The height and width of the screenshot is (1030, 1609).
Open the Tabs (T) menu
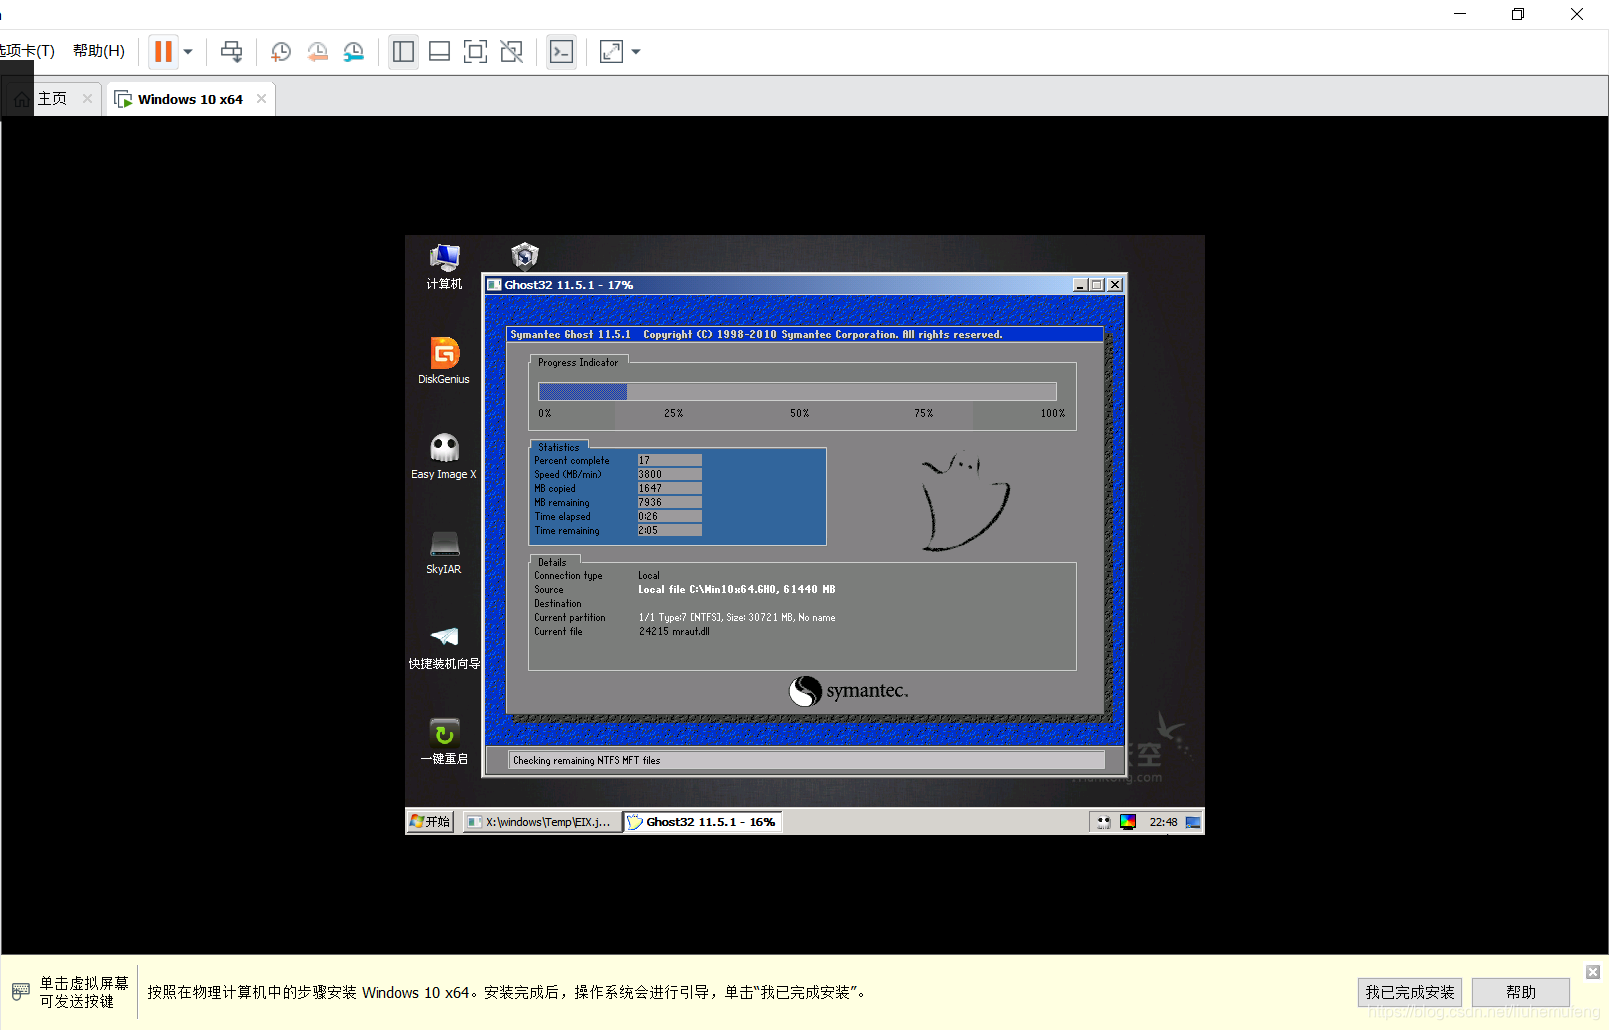(27, 51)
